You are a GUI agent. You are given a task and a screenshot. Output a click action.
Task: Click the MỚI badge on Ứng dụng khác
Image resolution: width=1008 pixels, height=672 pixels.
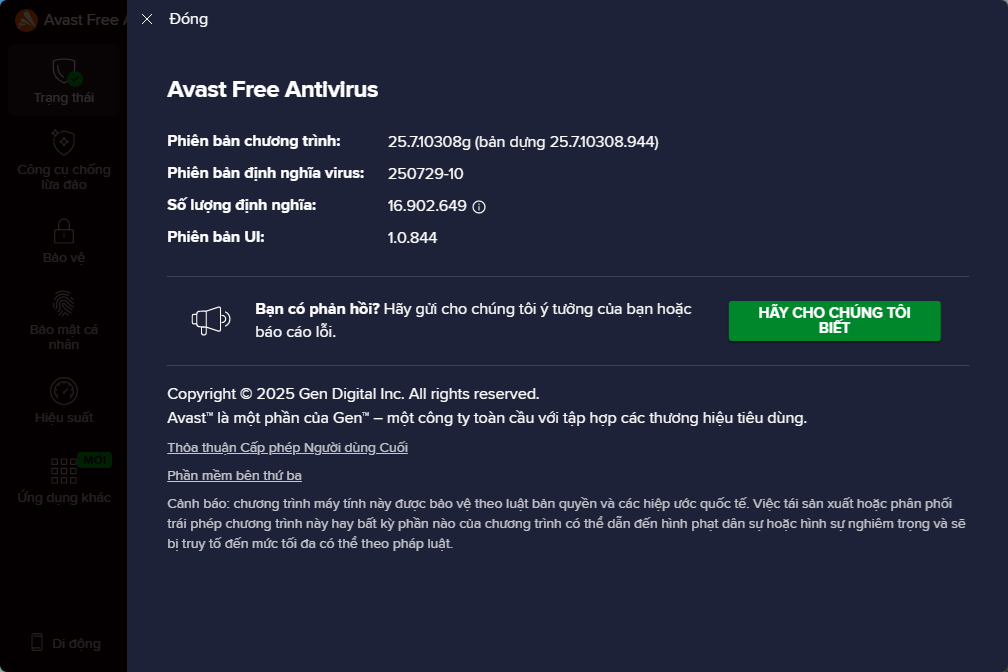click(x=94, y=460)
